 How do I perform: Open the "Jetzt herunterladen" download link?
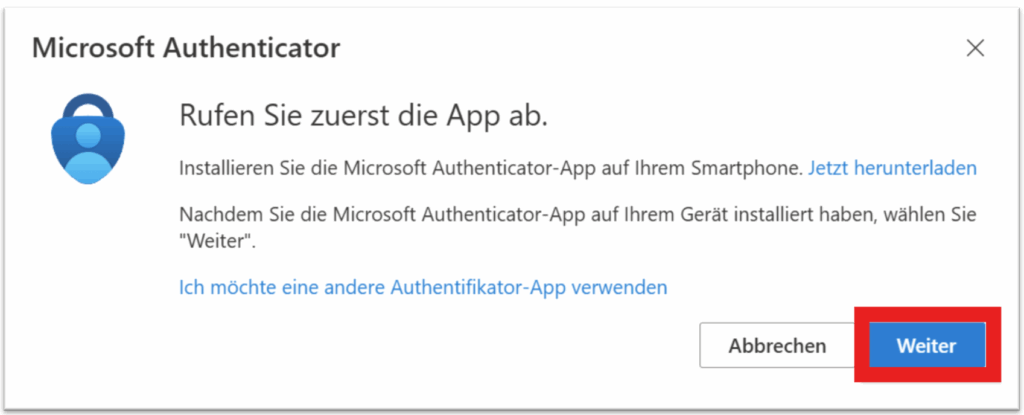pyautogui.click(x=892, y=168)
